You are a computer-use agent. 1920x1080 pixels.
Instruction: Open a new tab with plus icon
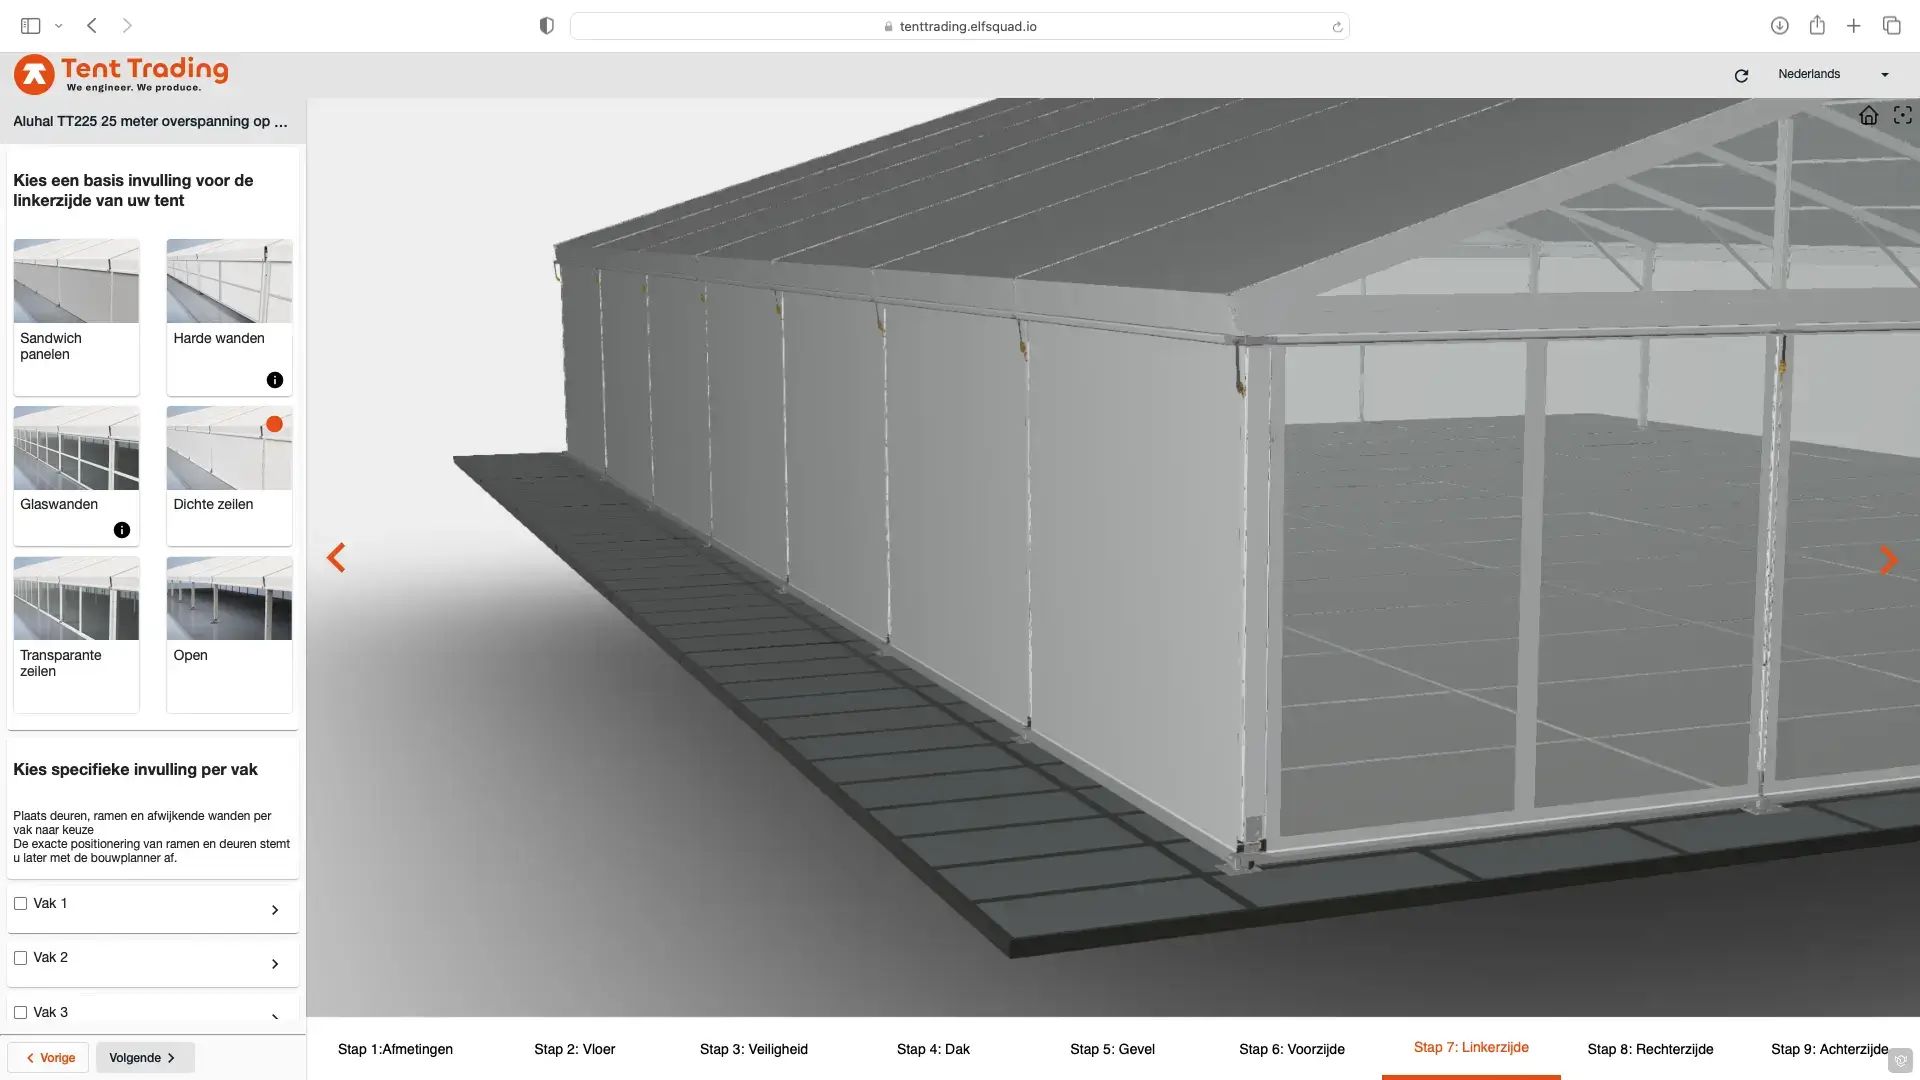[x=1854, y=26]
